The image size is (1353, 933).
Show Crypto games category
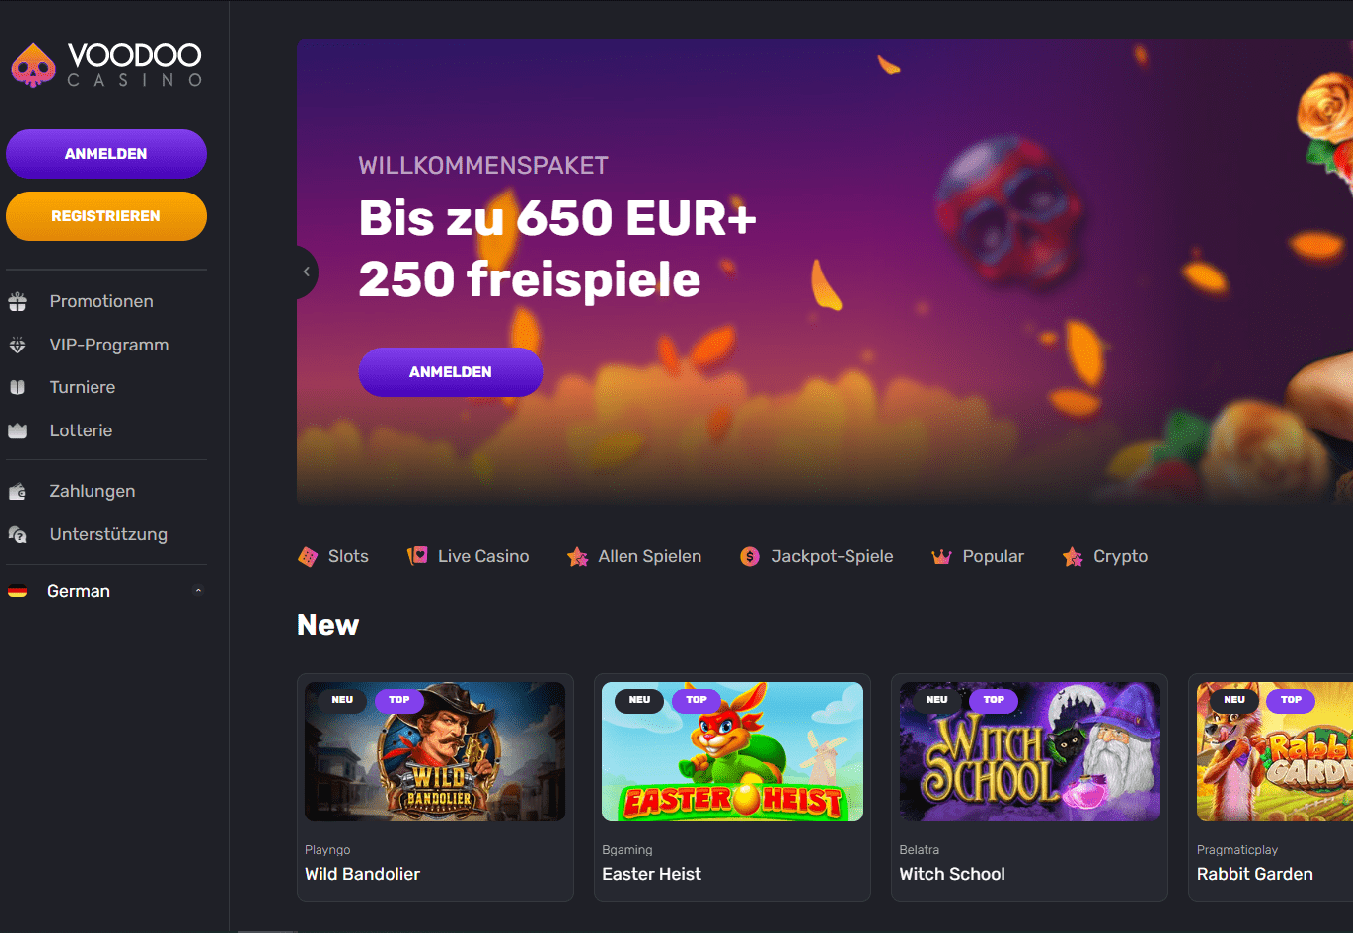click(1105, 556)
